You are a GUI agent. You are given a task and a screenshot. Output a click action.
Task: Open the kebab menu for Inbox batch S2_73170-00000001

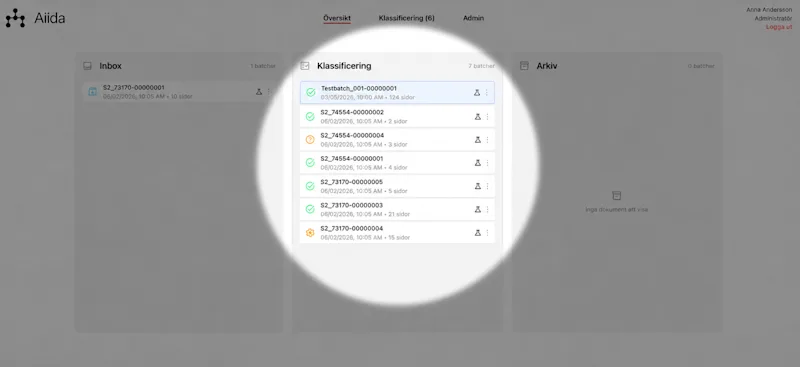pos(268,92)
